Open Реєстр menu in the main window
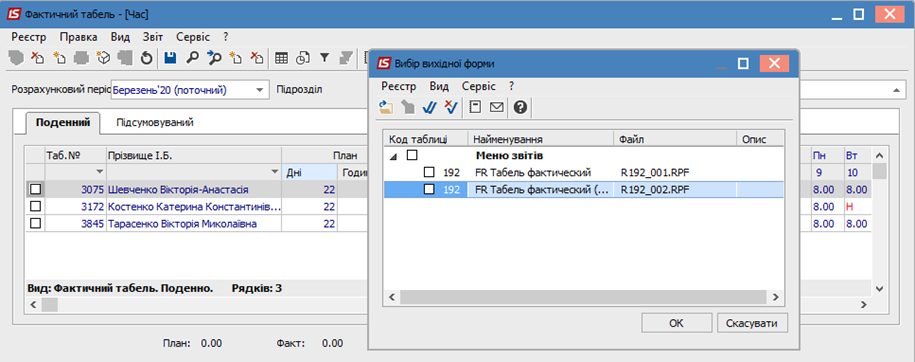 pos(29,36)
